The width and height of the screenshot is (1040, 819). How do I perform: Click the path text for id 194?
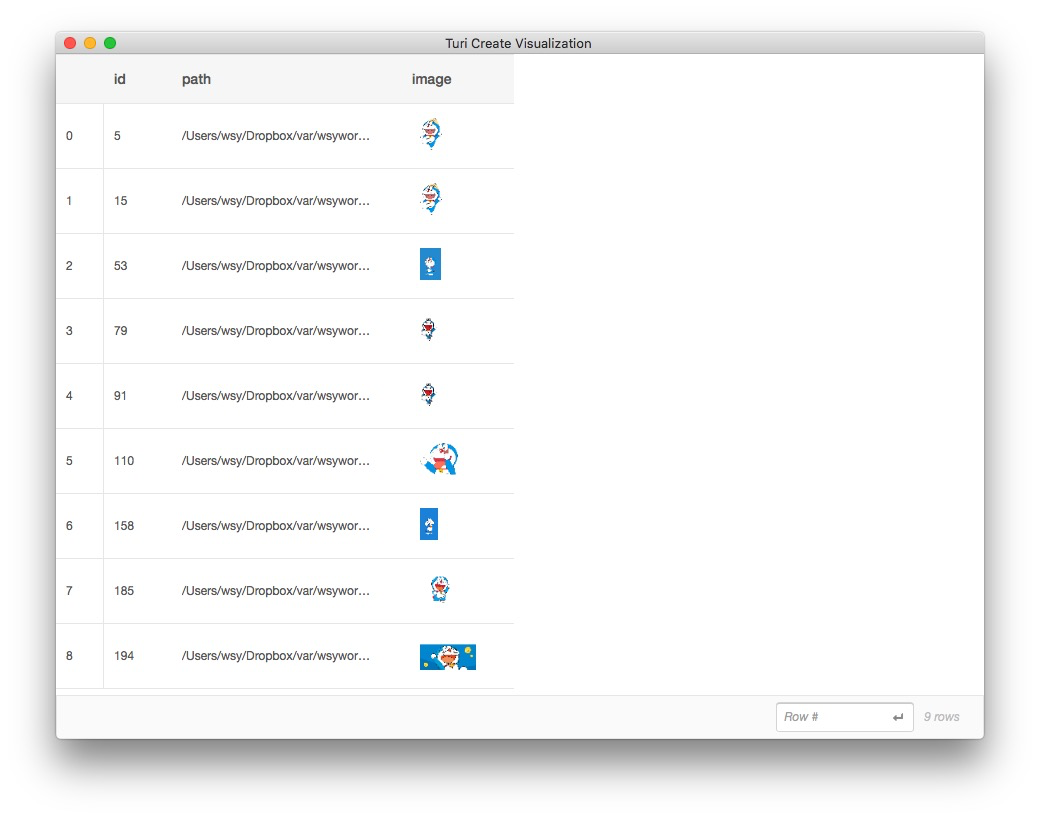(276, 656)
